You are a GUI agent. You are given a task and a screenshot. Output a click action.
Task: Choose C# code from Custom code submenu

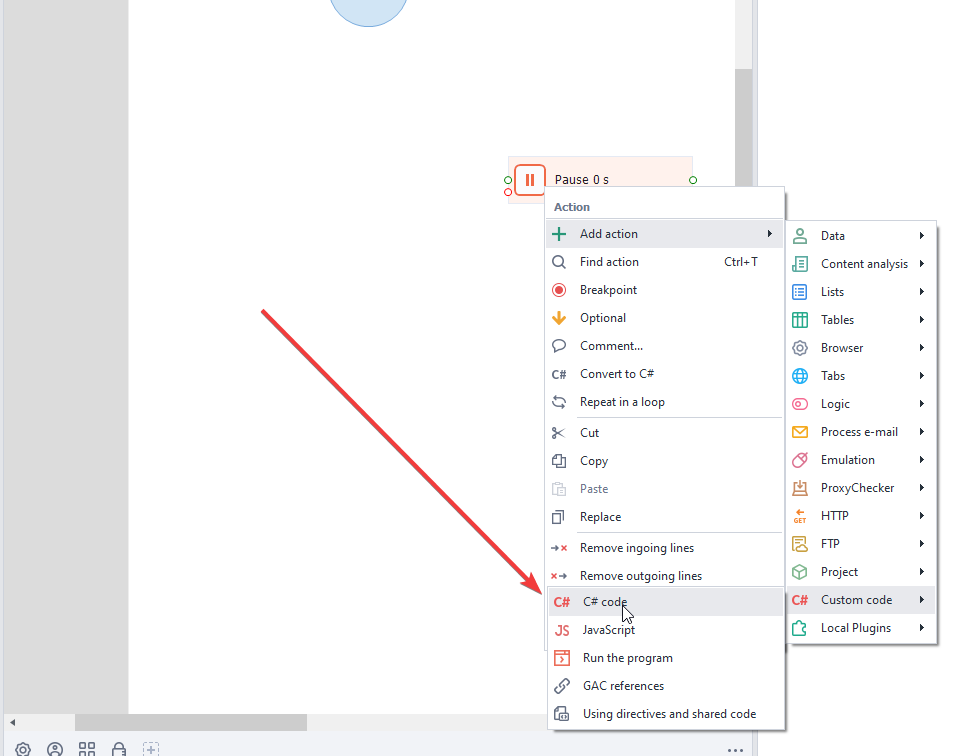click(665, 602)
